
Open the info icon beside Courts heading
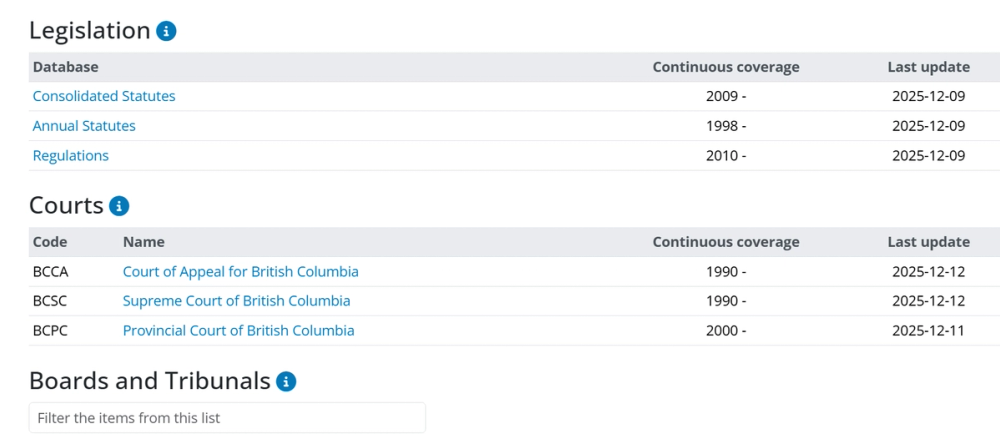[x=119, y=206]
